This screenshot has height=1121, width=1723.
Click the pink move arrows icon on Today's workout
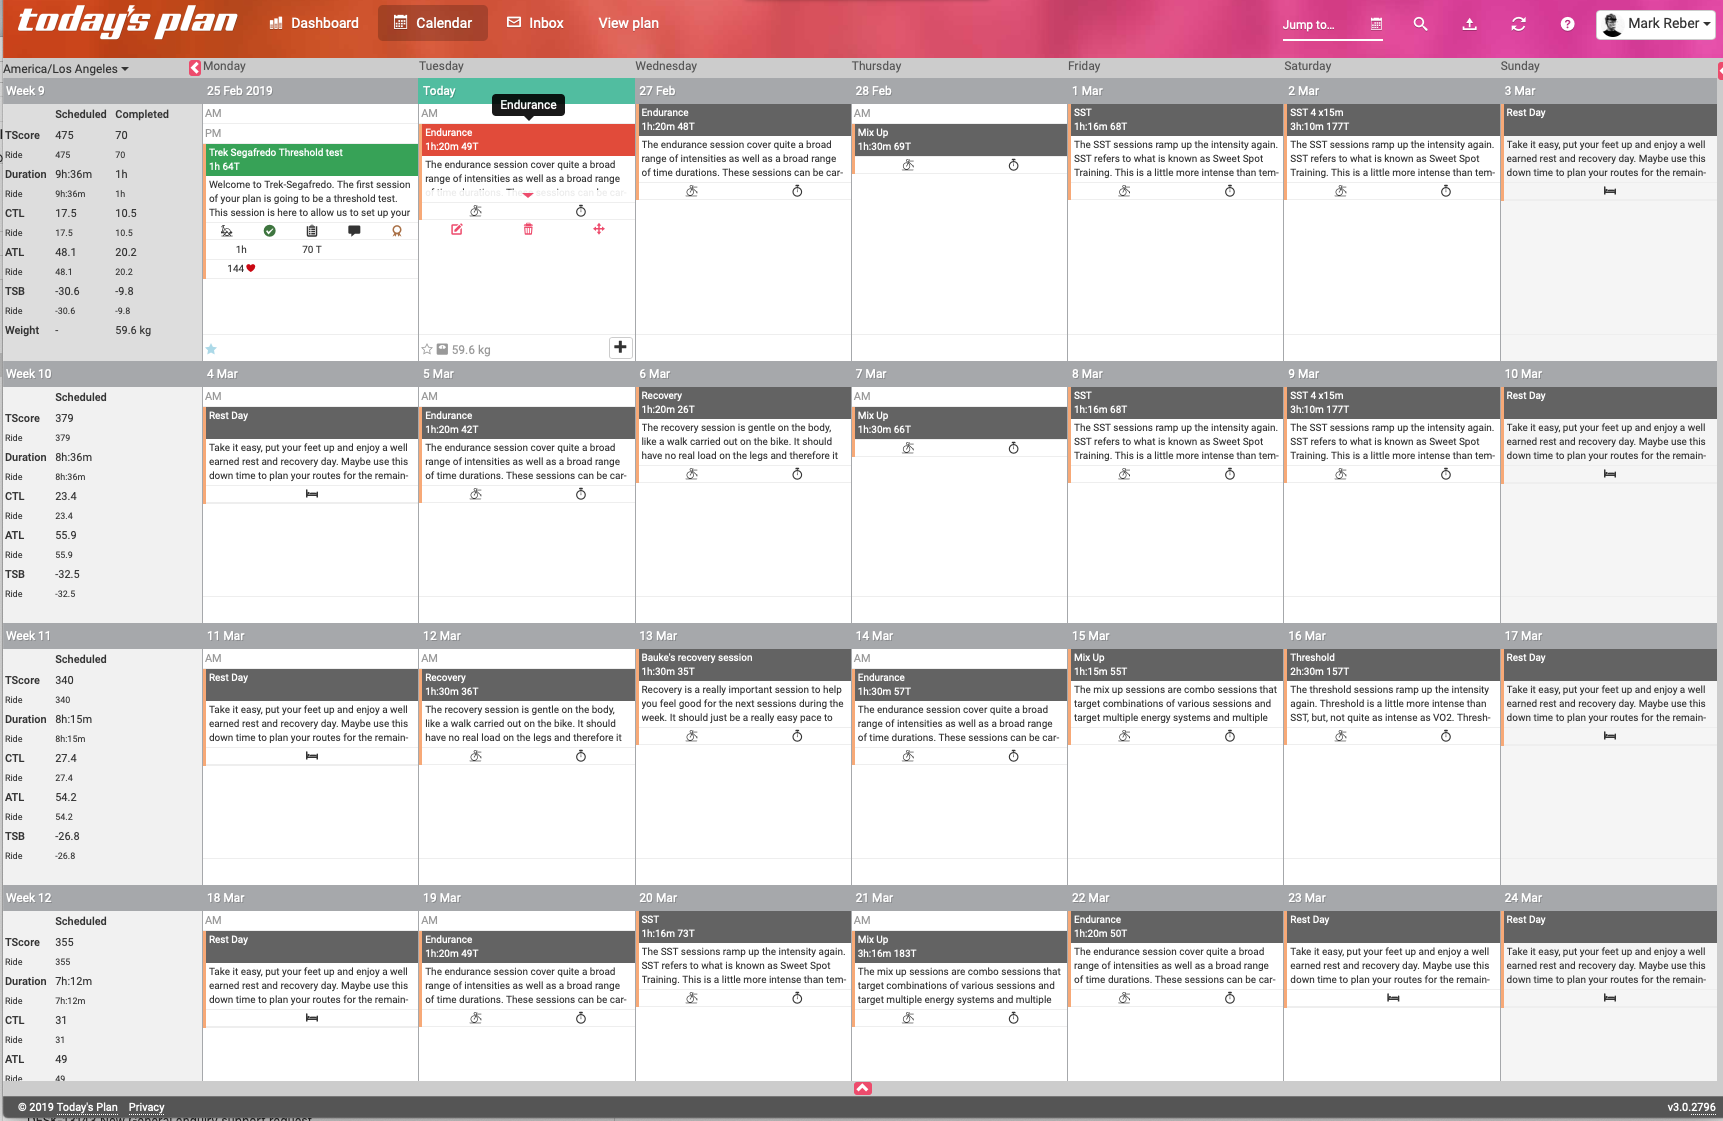[599, 230]
